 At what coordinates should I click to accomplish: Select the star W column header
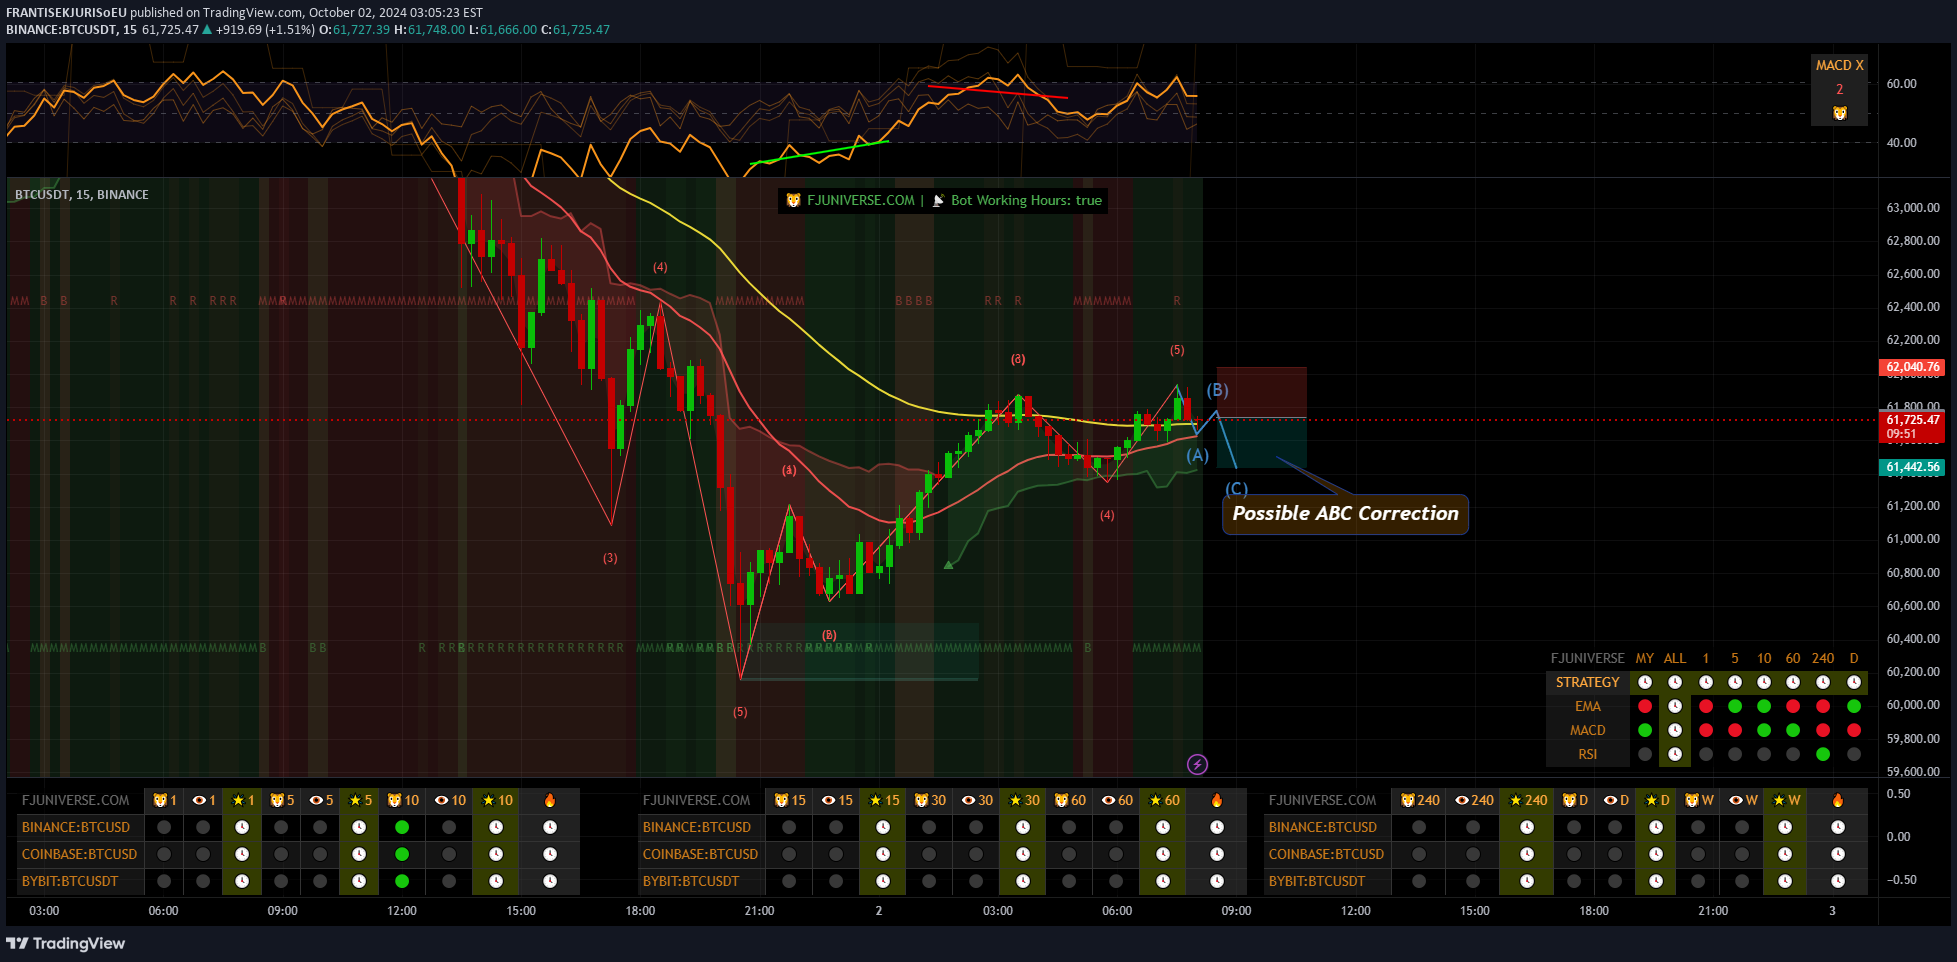pyautogui.click(x=1785, y=800)
